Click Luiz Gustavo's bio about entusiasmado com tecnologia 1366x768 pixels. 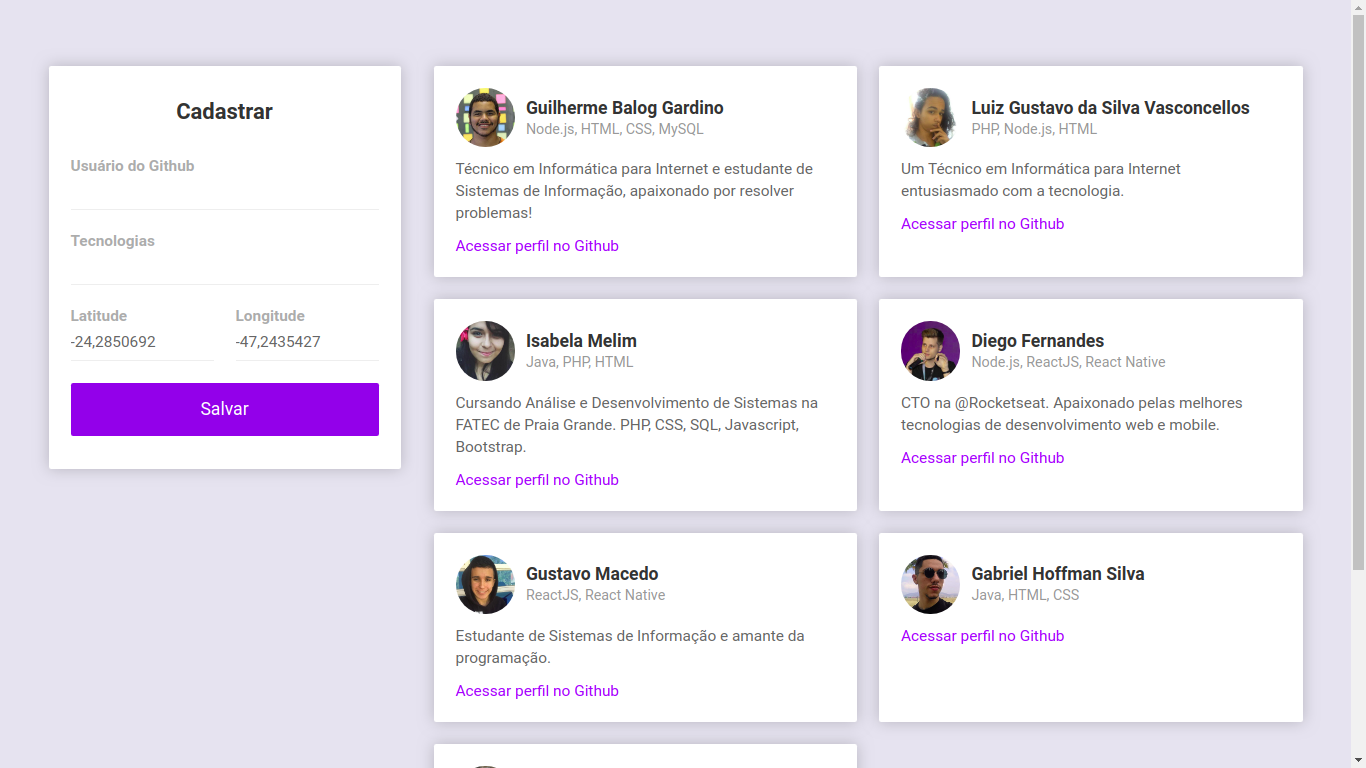[x=1041, y=180]
